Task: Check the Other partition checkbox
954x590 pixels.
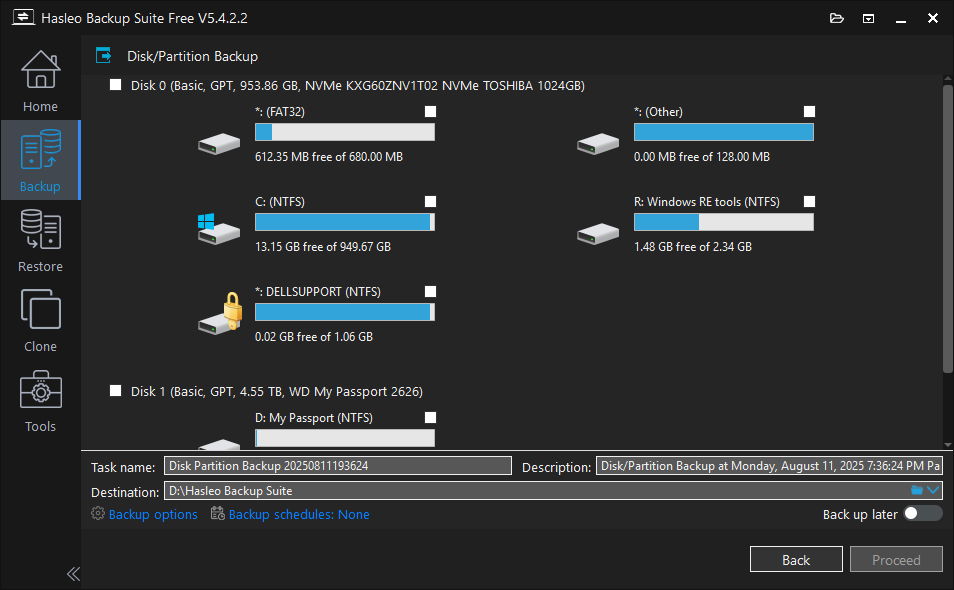Action: (x=809, y=111)
